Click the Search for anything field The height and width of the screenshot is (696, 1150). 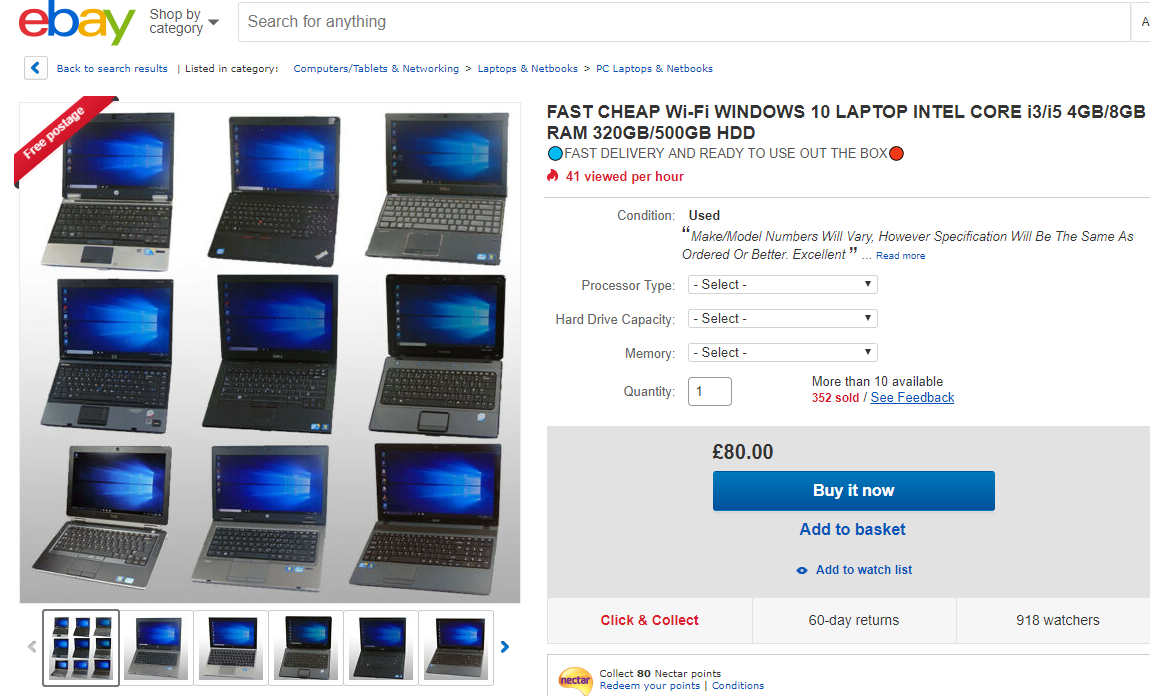pyautogui.click(x=684, y=22)
